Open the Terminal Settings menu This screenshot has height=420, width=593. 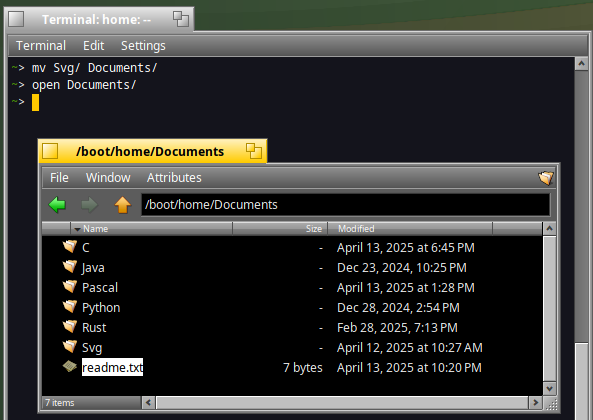click(x=143, y=46)
